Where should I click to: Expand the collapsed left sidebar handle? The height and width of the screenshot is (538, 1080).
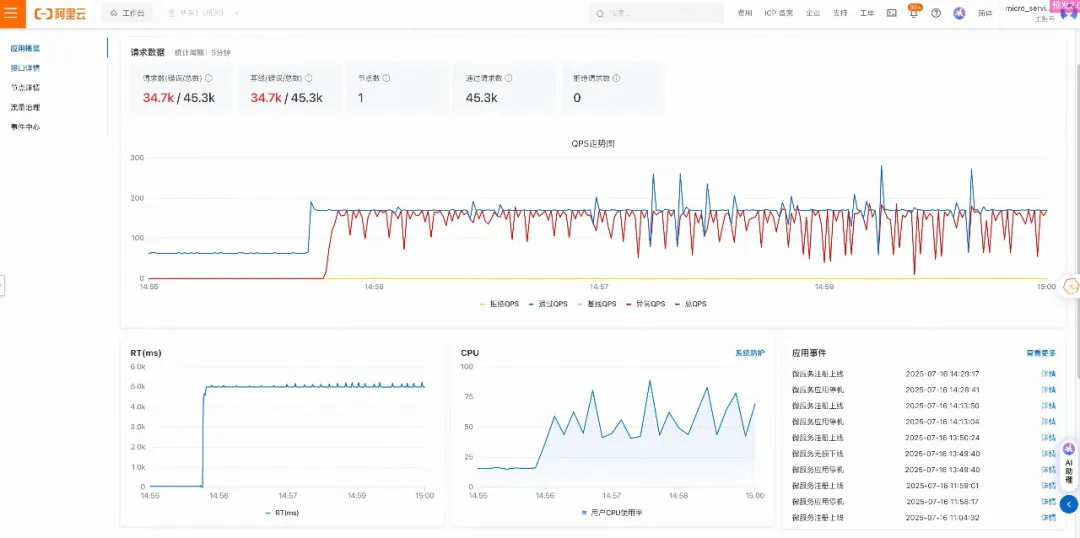(x=2, y=285)
